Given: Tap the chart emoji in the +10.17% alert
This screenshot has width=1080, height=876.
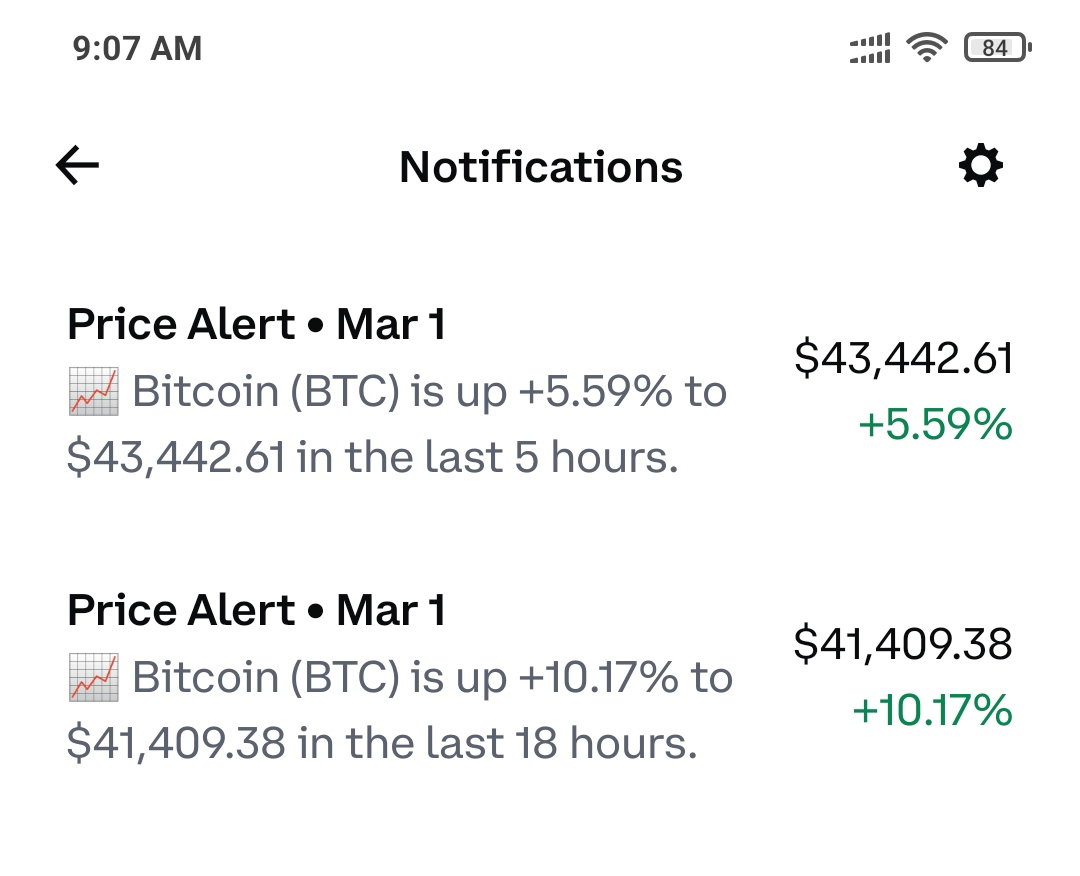Looking at the screenshot, I should point(94,677).
